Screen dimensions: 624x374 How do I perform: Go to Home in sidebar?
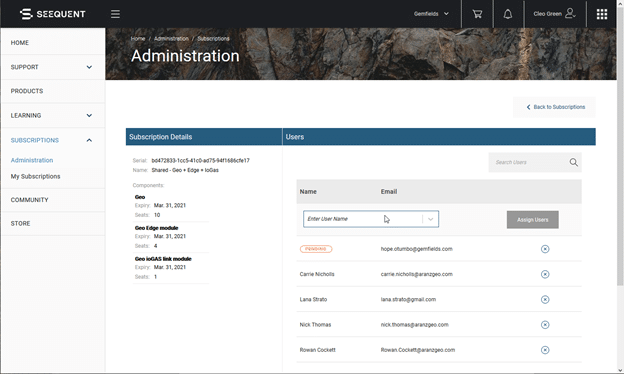point(20,43)
